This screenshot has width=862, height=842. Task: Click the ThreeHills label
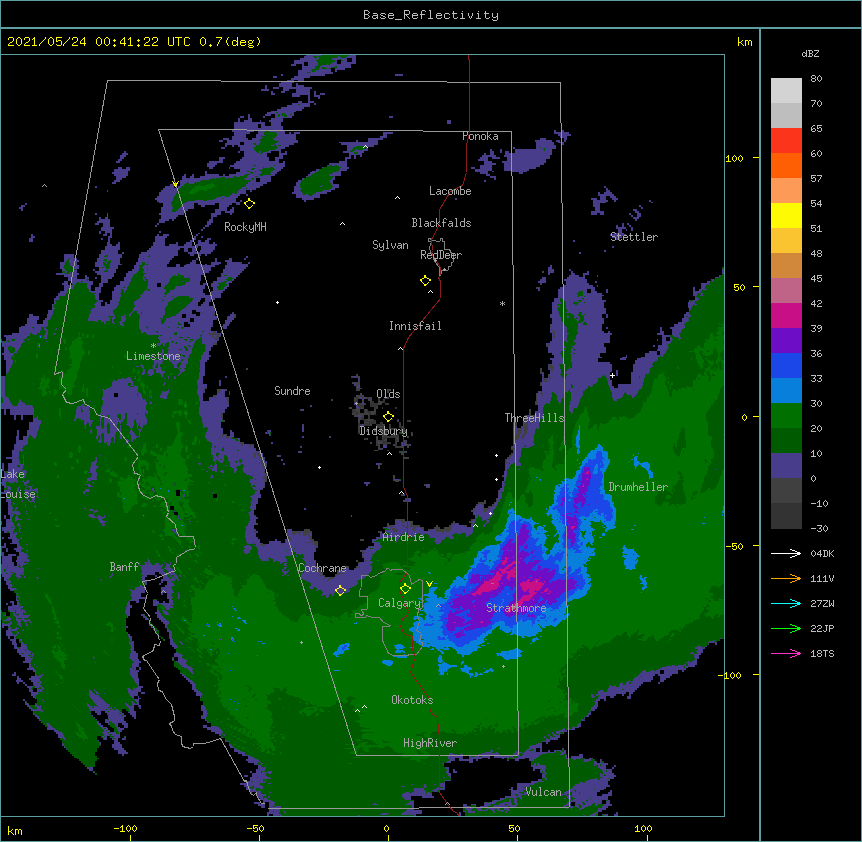click(534, 418)
